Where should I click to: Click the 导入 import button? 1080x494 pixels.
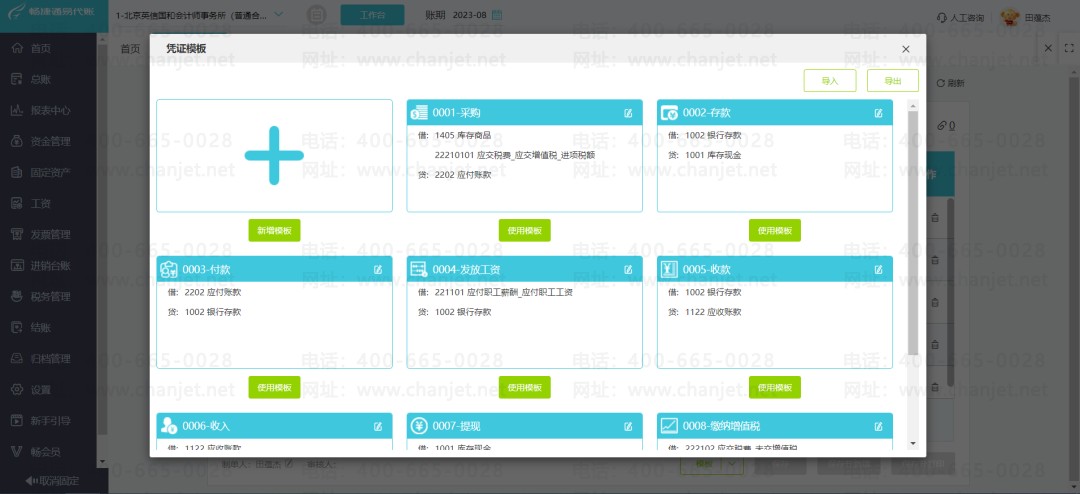point(830,81)
